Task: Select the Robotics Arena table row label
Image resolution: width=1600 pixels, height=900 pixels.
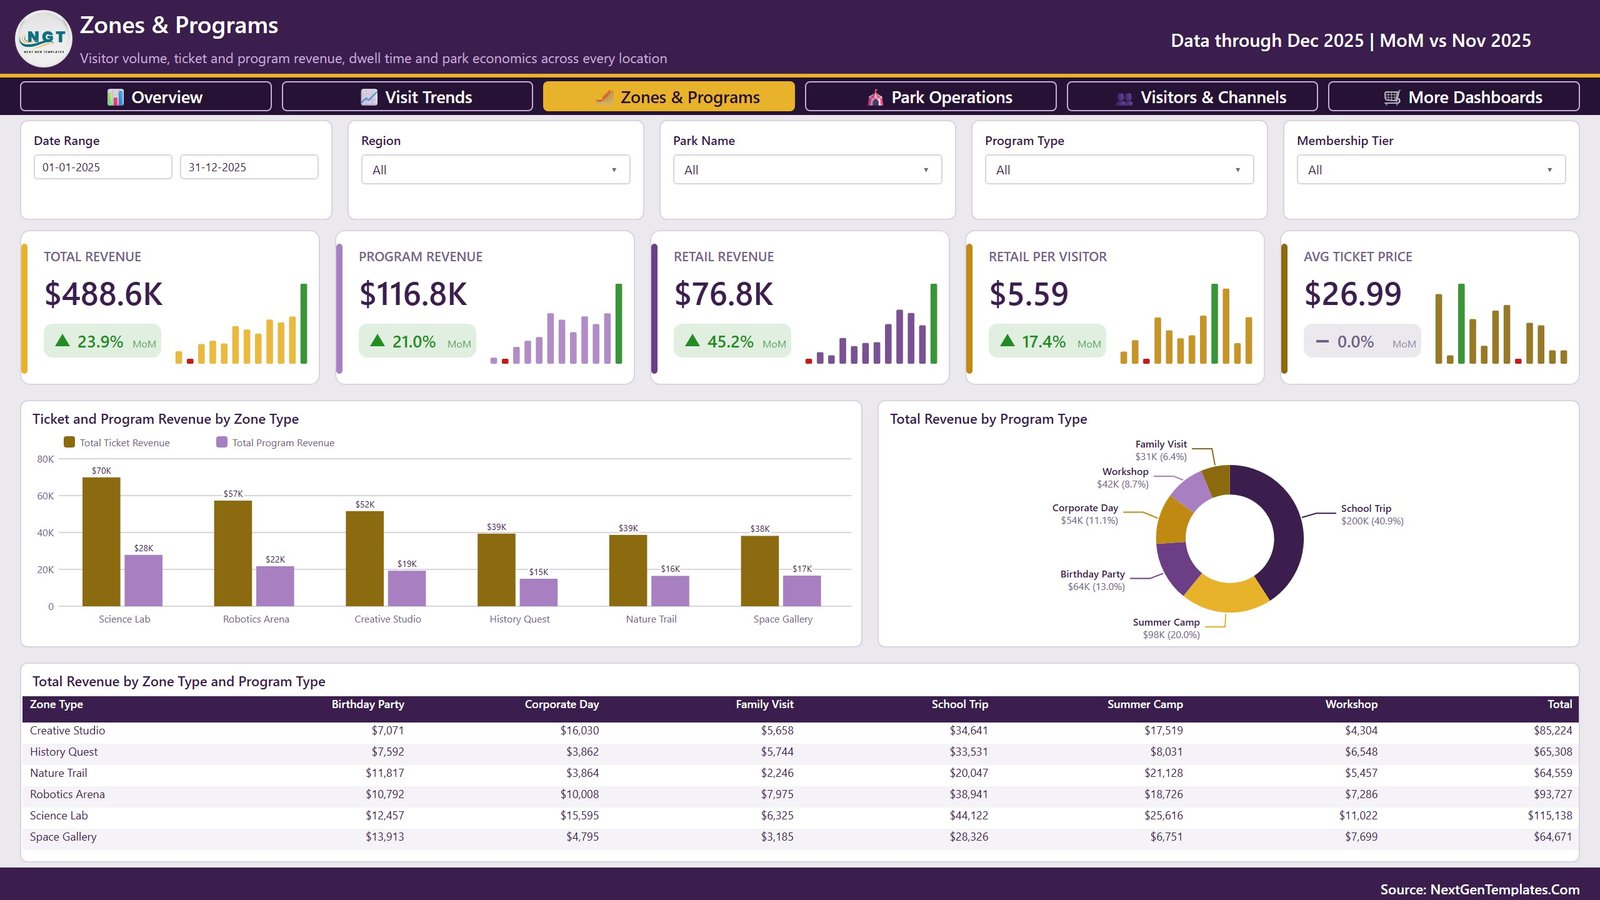Action: [67, 794]
